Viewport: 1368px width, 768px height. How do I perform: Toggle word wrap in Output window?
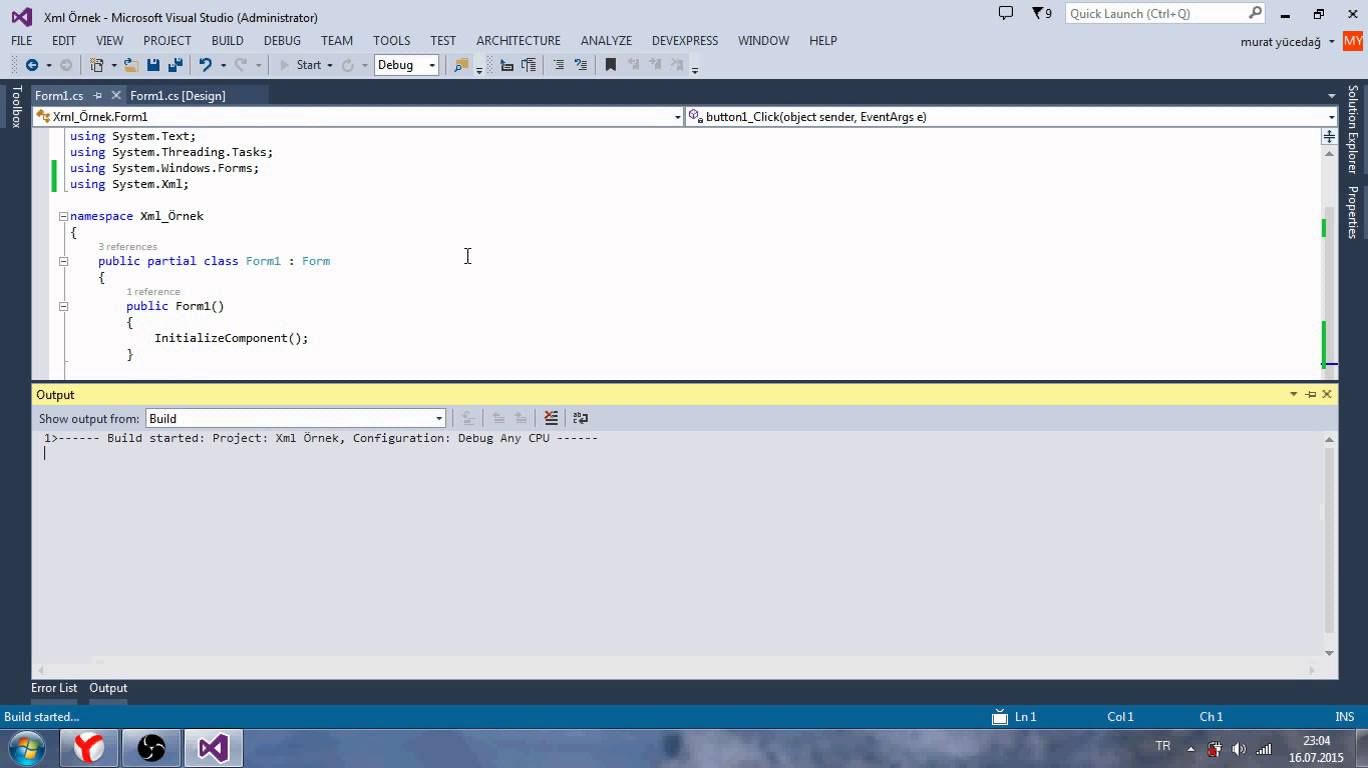pyautogui.click(x=581, y=418)
